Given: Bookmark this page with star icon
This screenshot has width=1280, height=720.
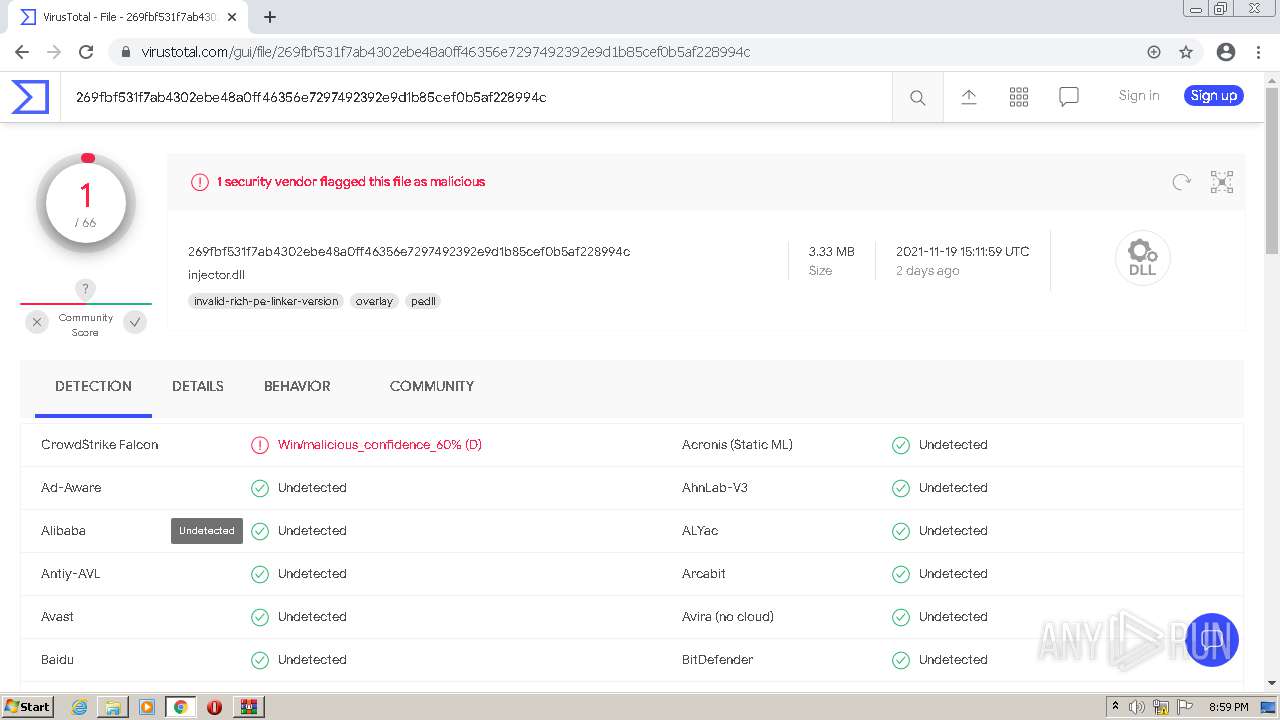Looking at the screenshot, I should click(1186, 52).
